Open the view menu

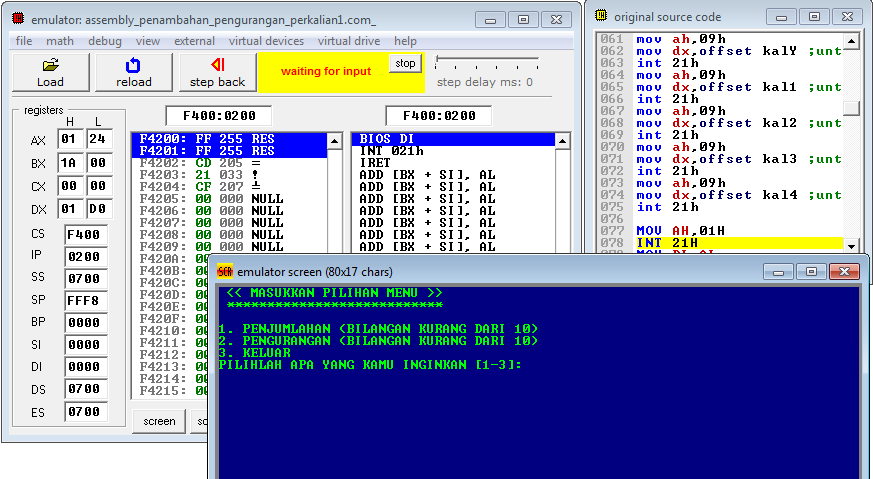click(x=148, y=41)
